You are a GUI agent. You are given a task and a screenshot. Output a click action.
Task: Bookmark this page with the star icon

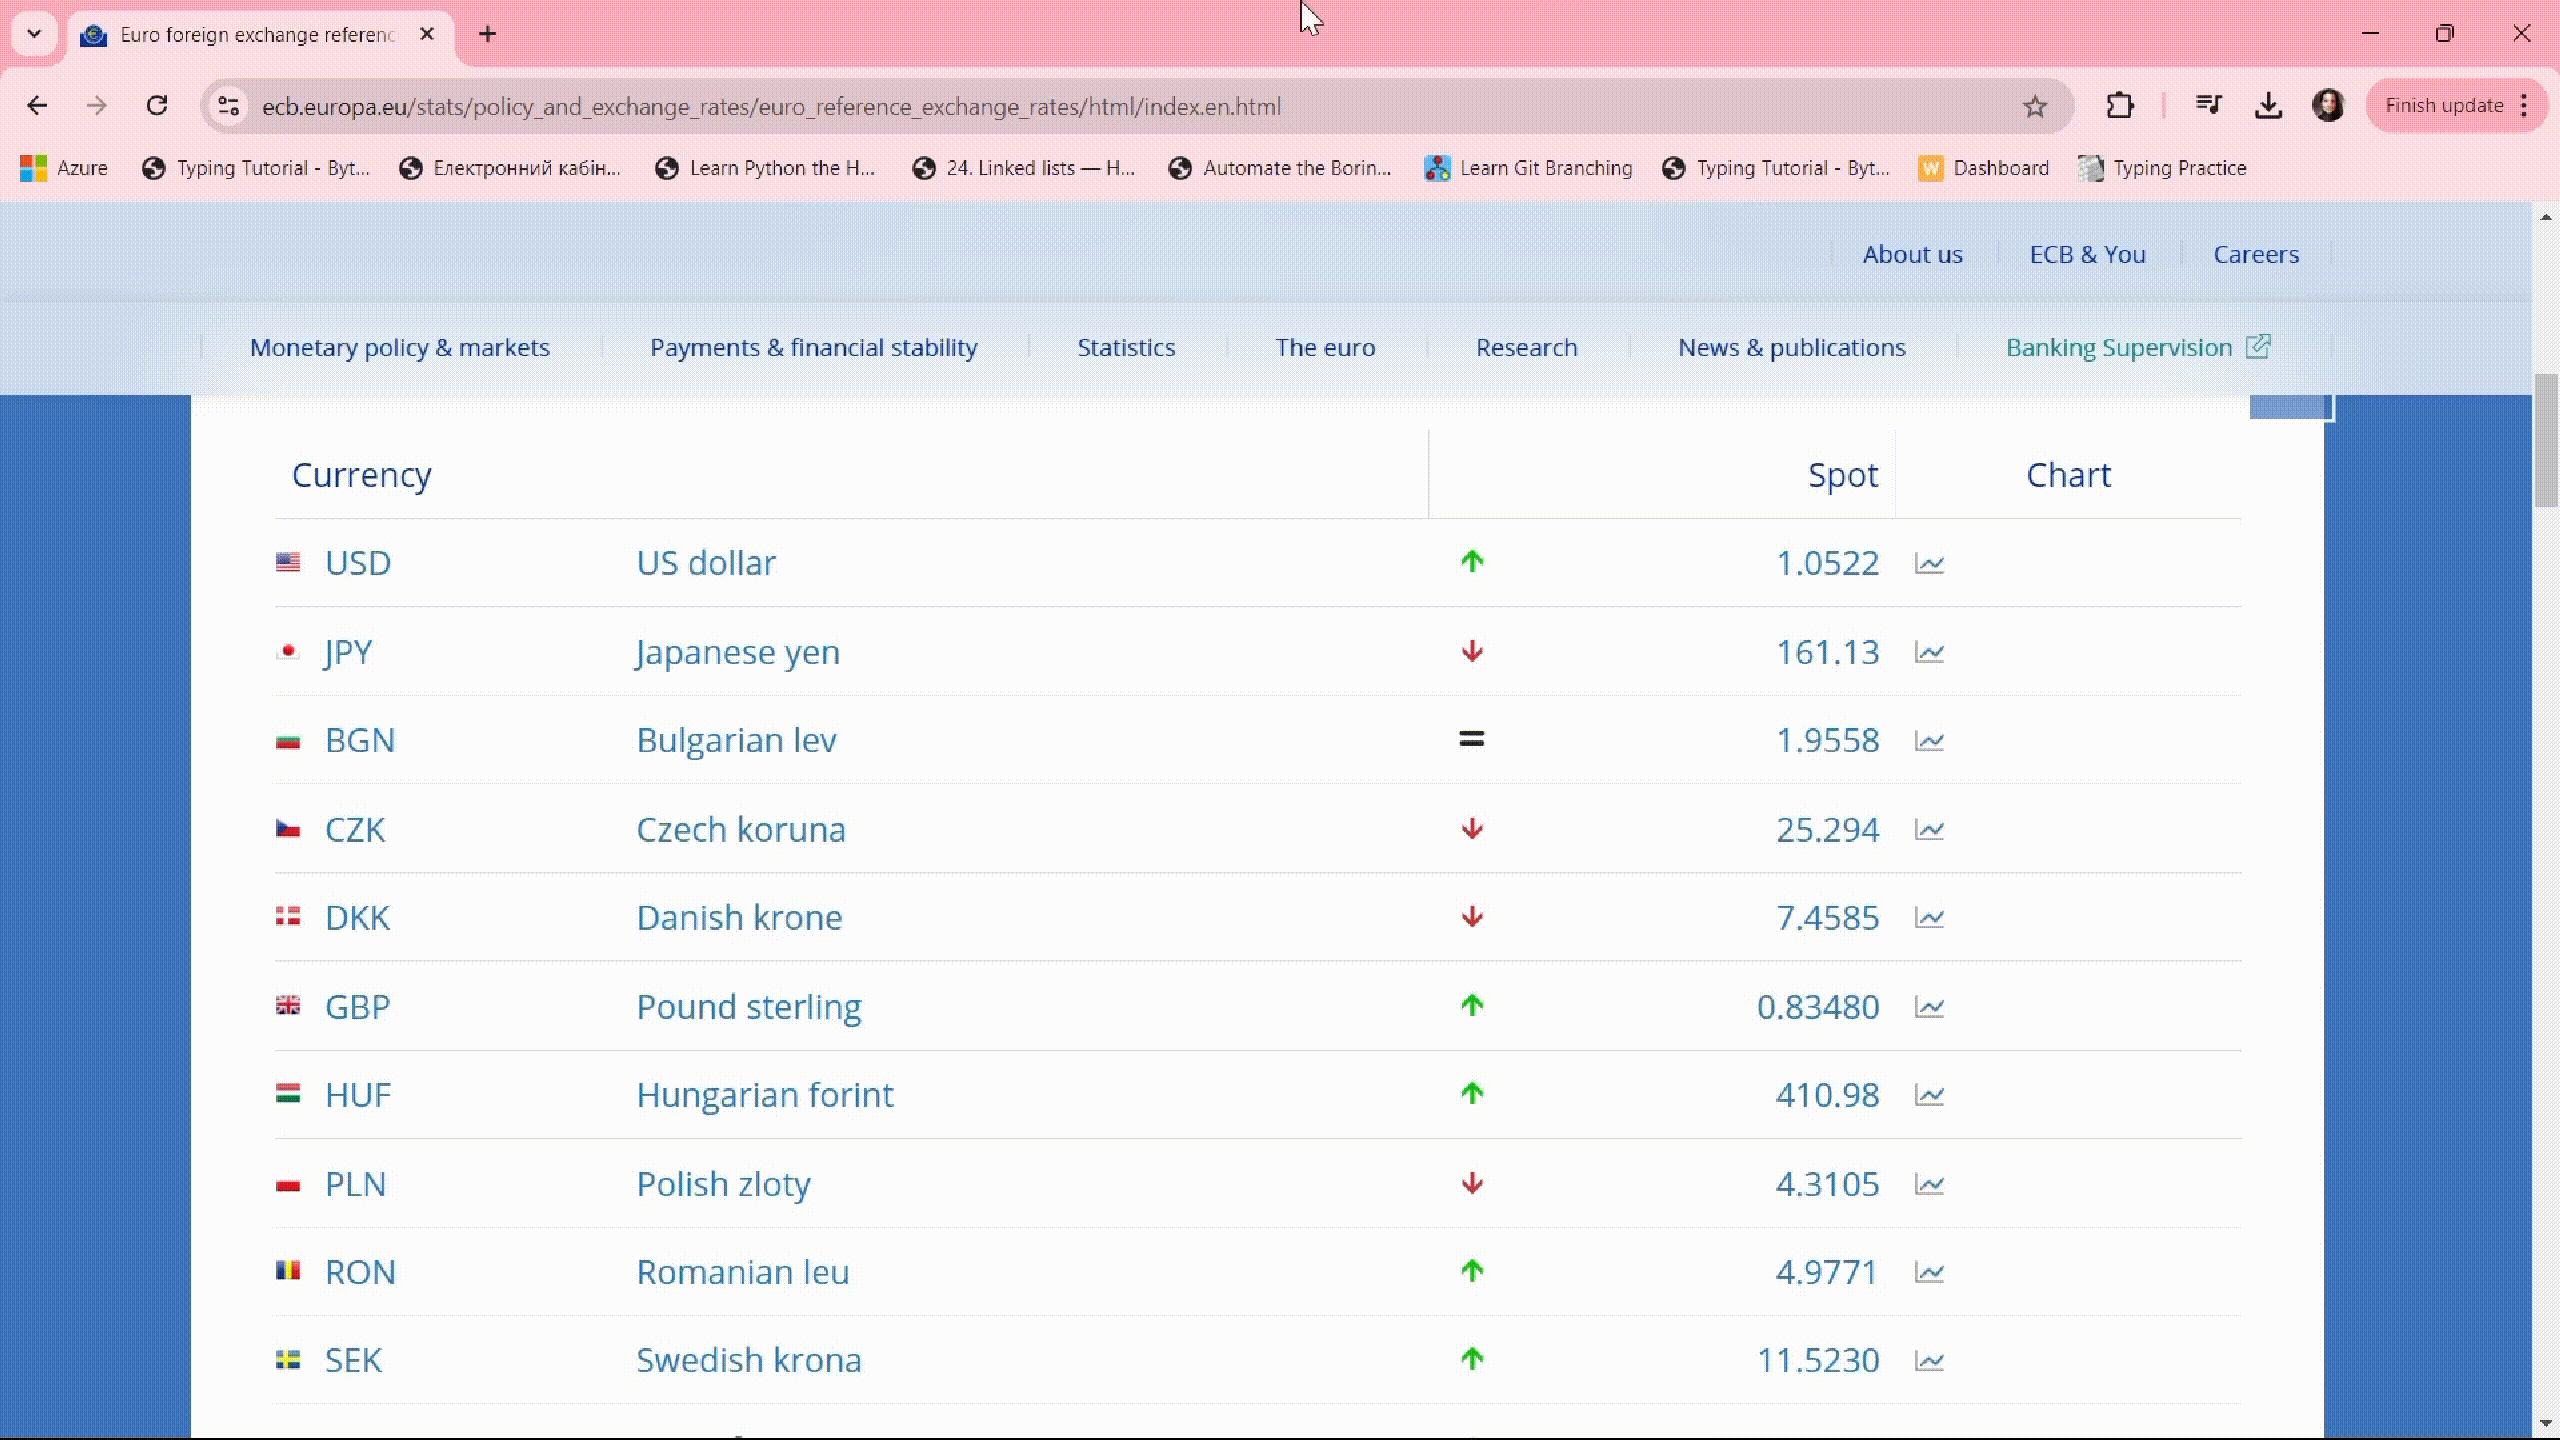(2035, 106)
